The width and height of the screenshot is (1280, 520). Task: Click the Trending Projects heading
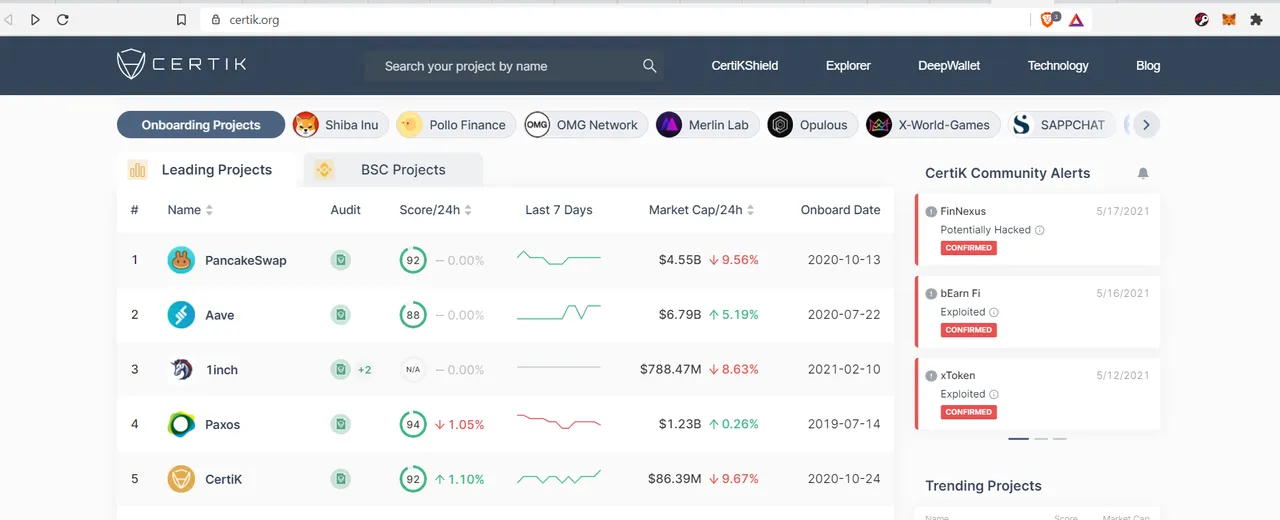[x=983, y=486]
